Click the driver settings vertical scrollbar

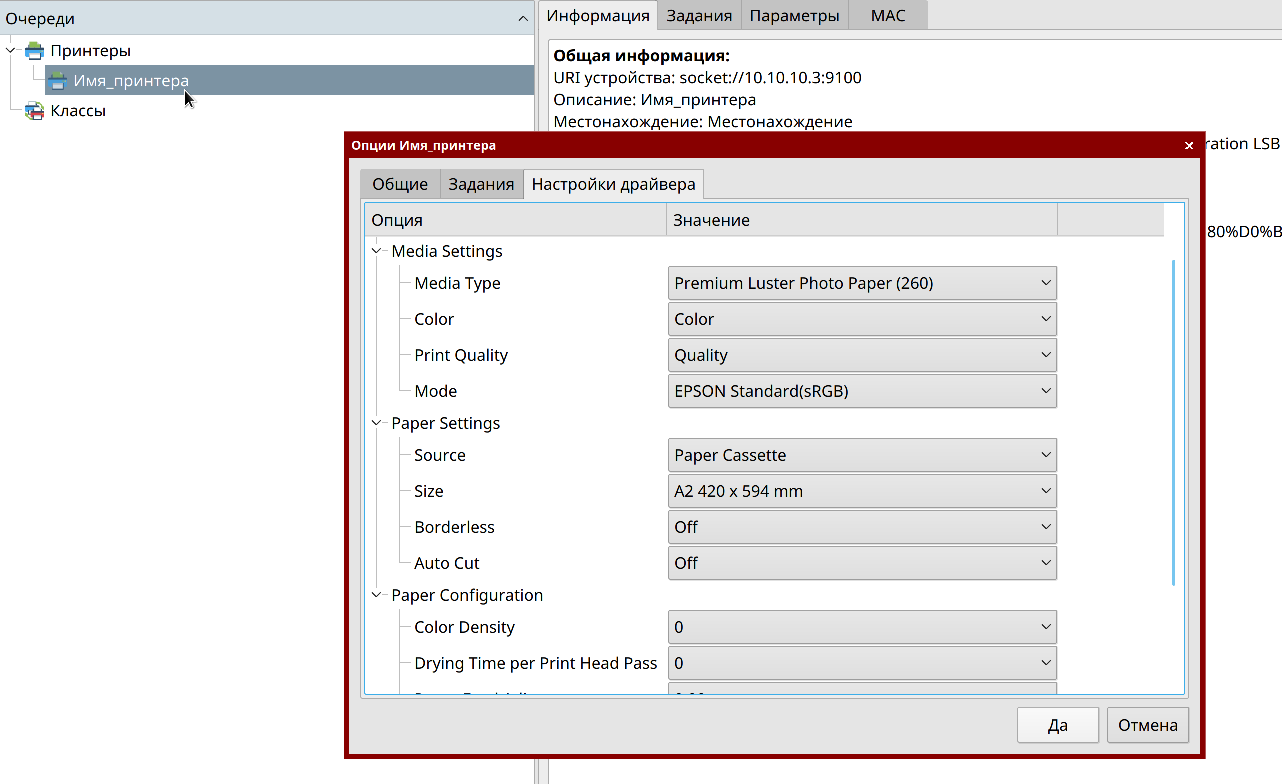[x=1173, y=420]
